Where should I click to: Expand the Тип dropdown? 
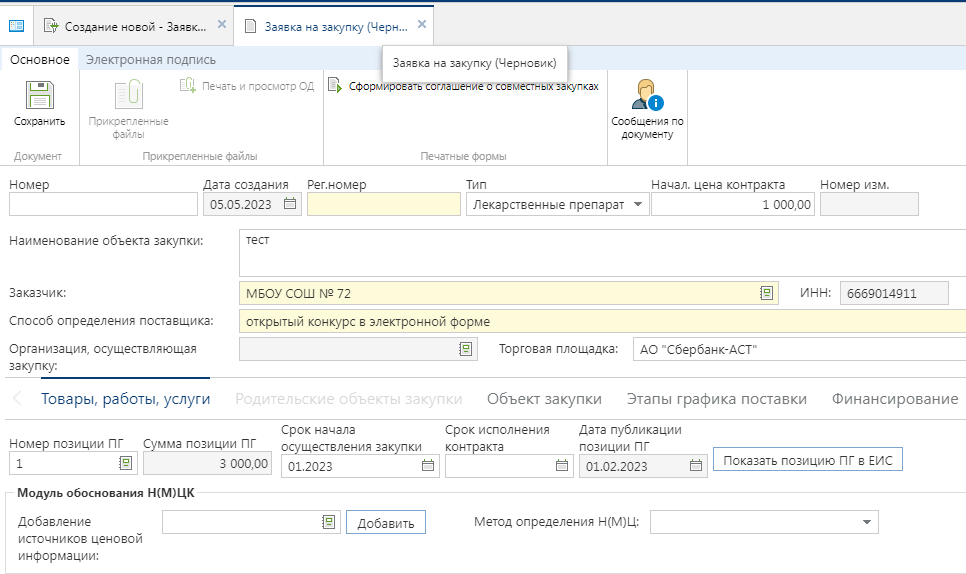pyautogui.click(x=638, y=204)
